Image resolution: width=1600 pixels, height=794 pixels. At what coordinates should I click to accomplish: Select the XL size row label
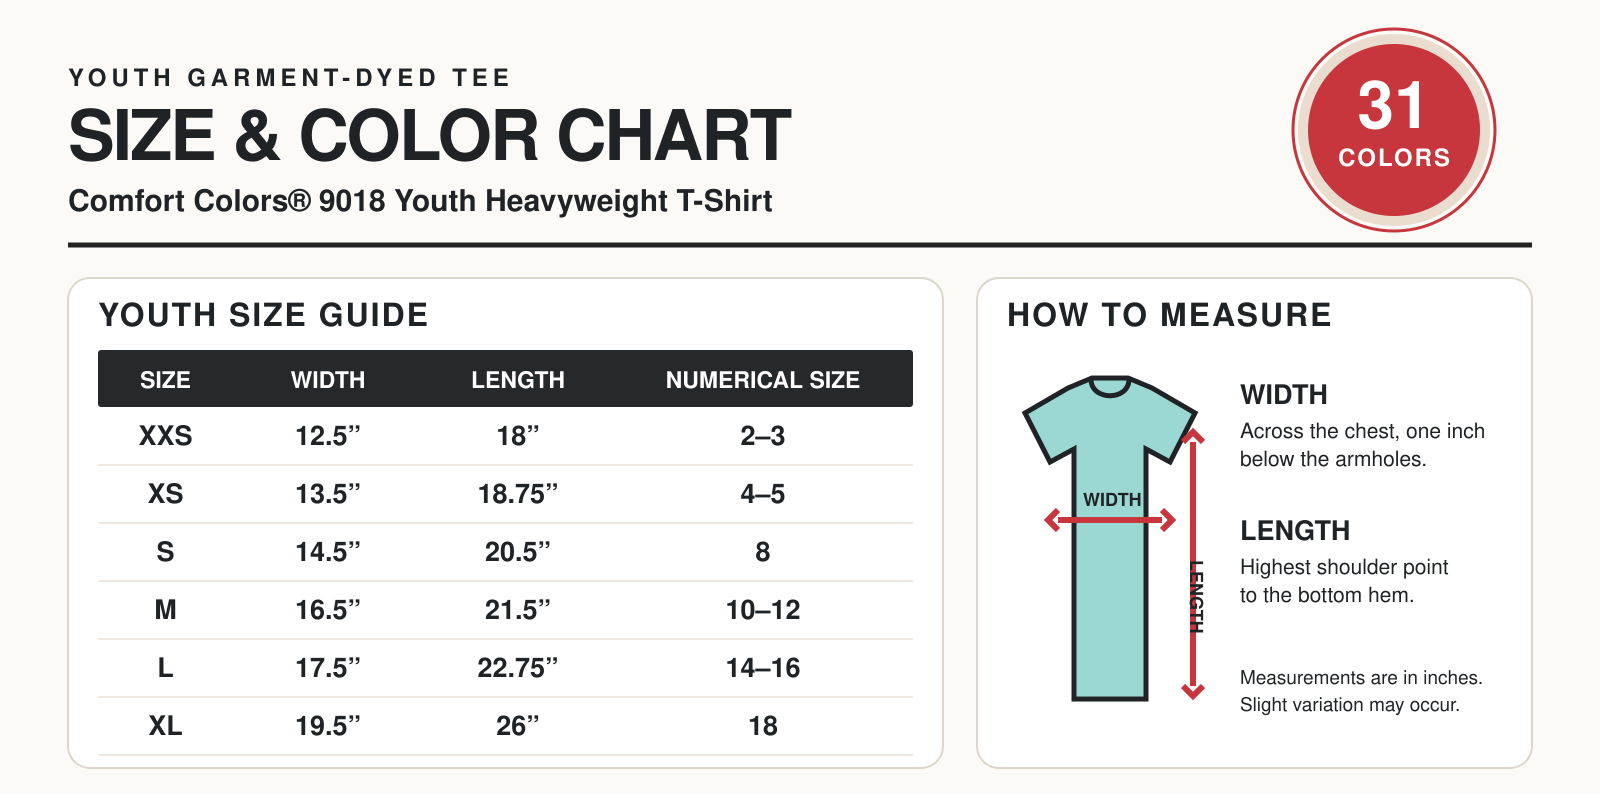click(x=165, y=726)
